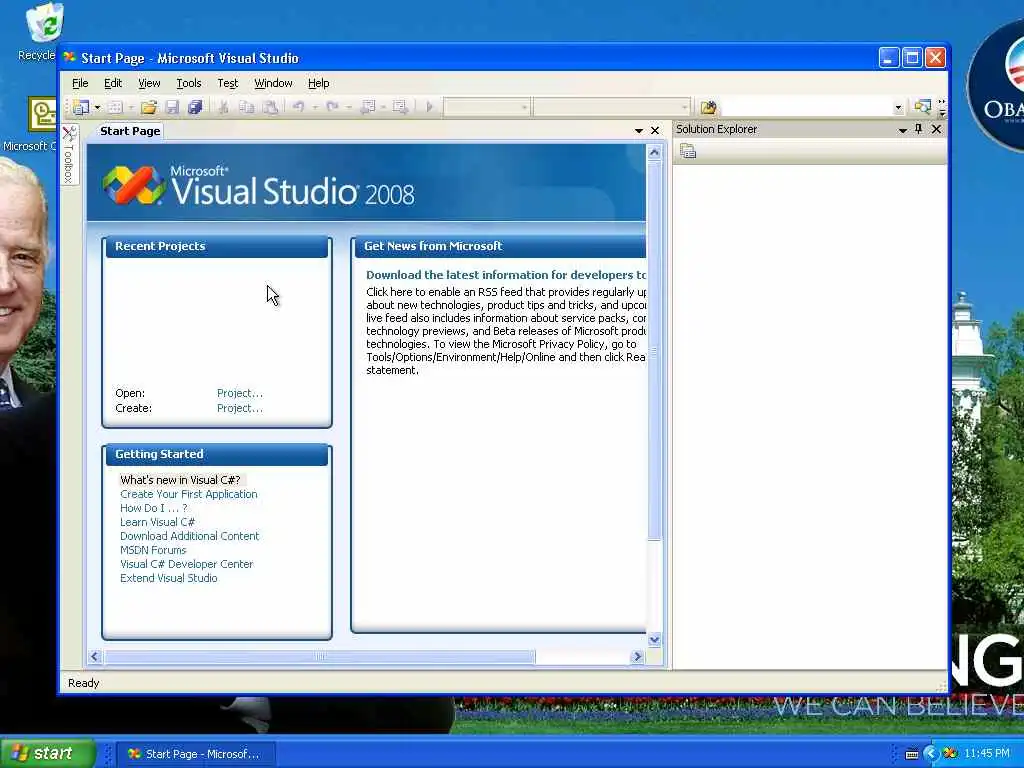
Task: Click the Open File folder icon
Action: click(x=149, y=107)
